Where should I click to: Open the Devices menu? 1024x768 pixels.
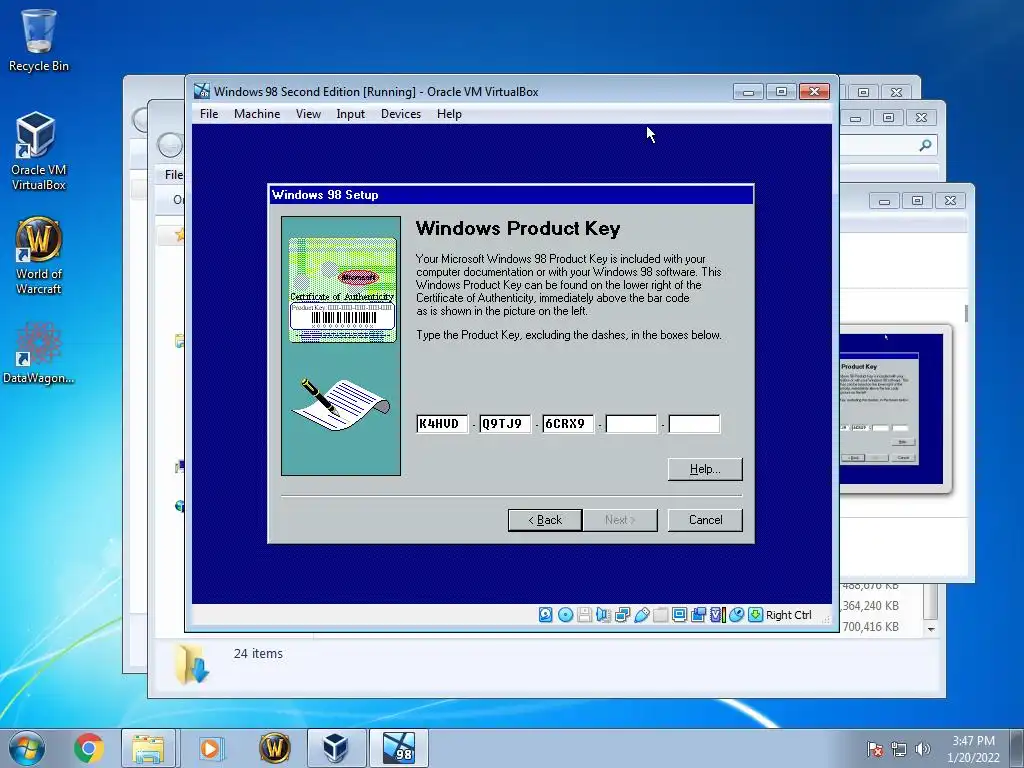coord(400,114)
